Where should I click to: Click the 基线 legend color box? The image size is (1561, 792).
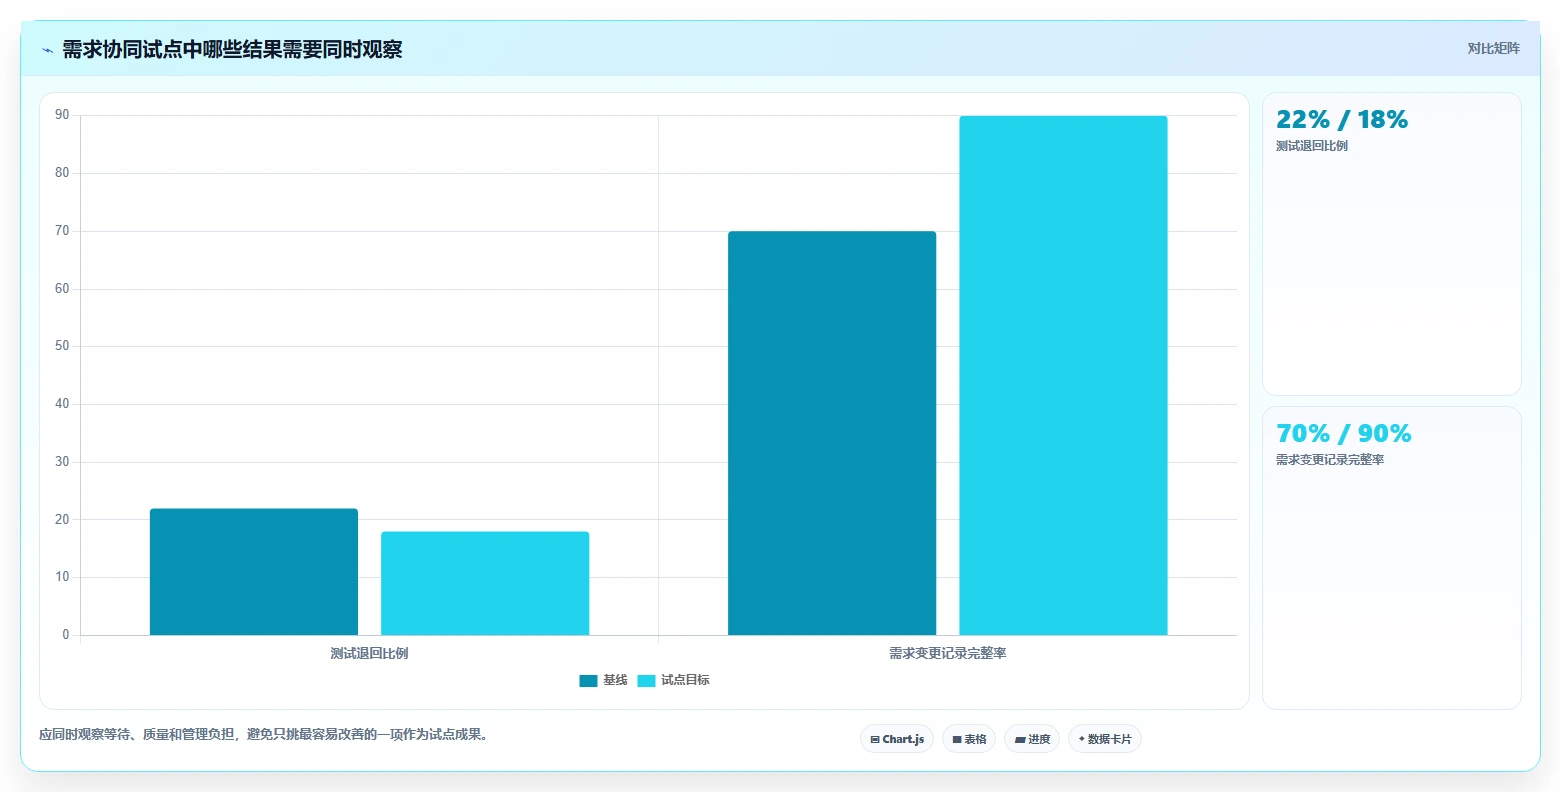(588, 681)
